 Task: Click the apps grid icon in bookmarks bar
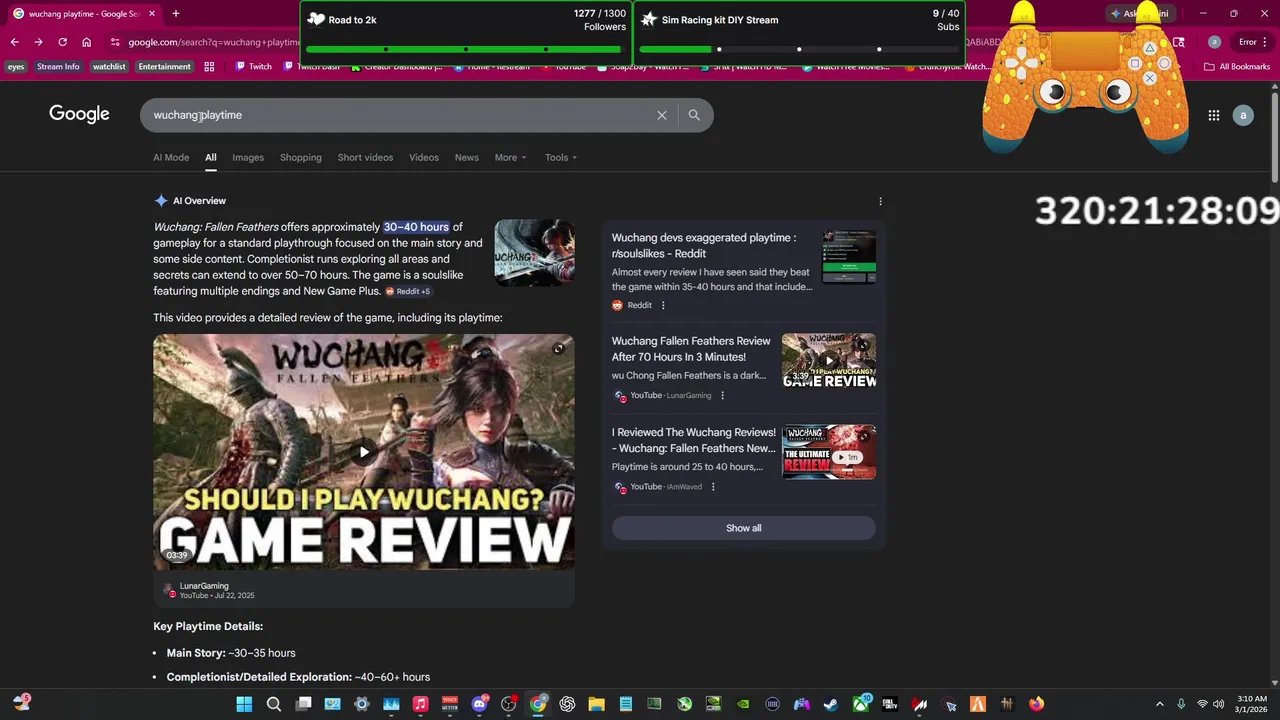[x=209, y=67]
